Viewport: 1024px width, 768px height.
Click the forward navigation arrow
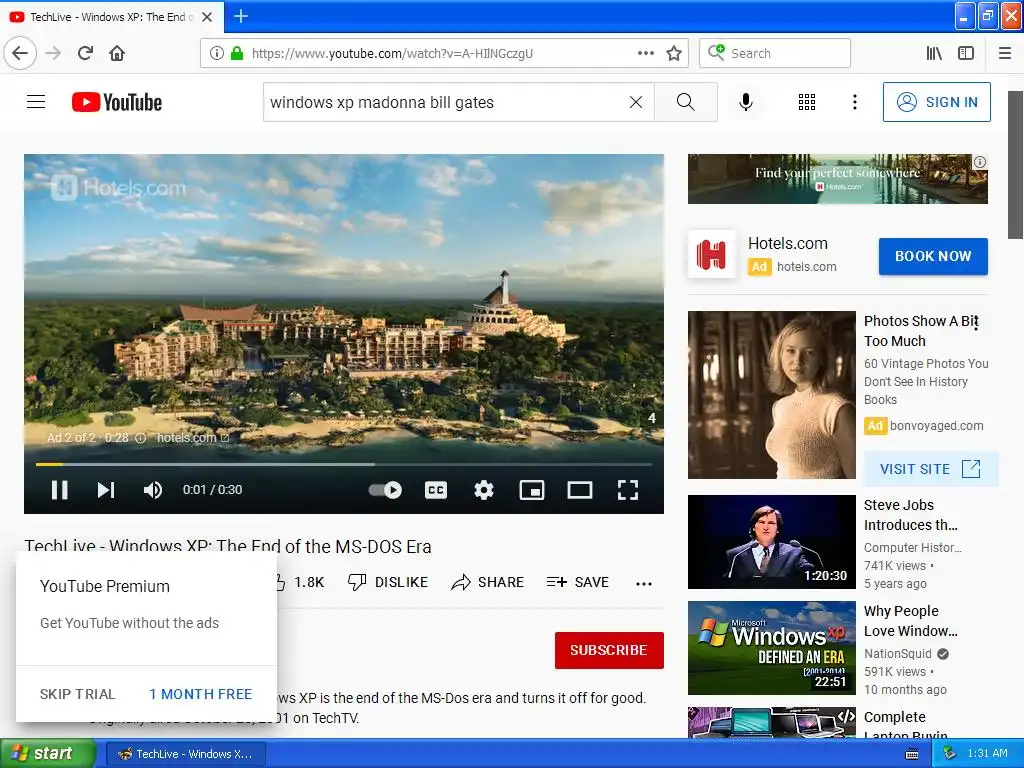[53, 53]
